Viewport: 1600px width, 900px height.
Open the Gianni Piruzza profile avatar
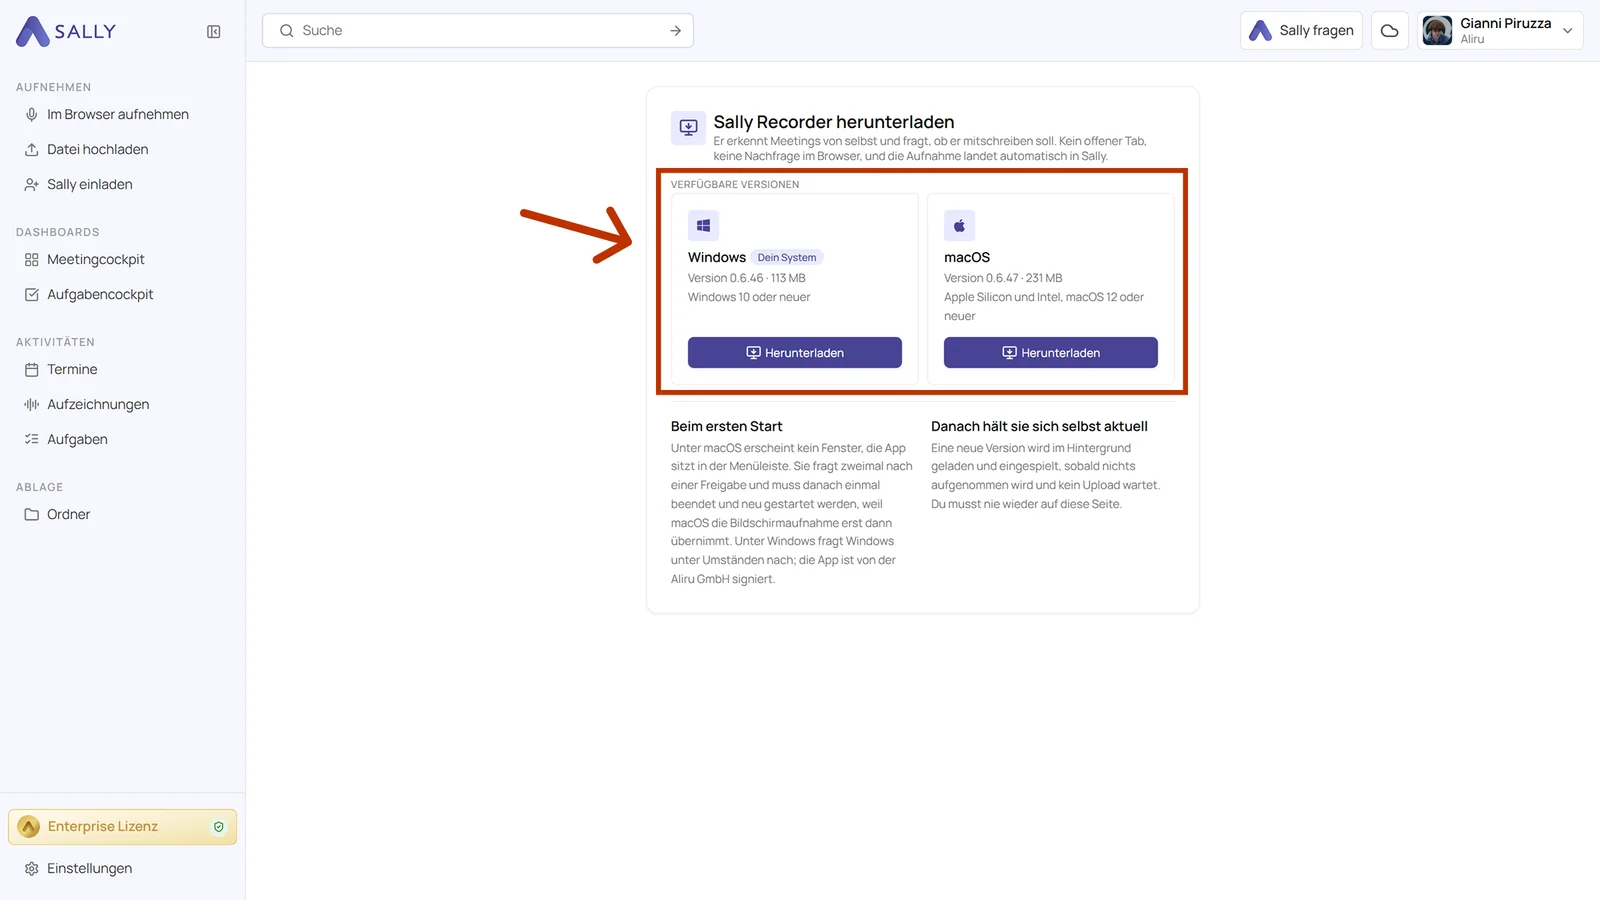[x=1437, y=31]
